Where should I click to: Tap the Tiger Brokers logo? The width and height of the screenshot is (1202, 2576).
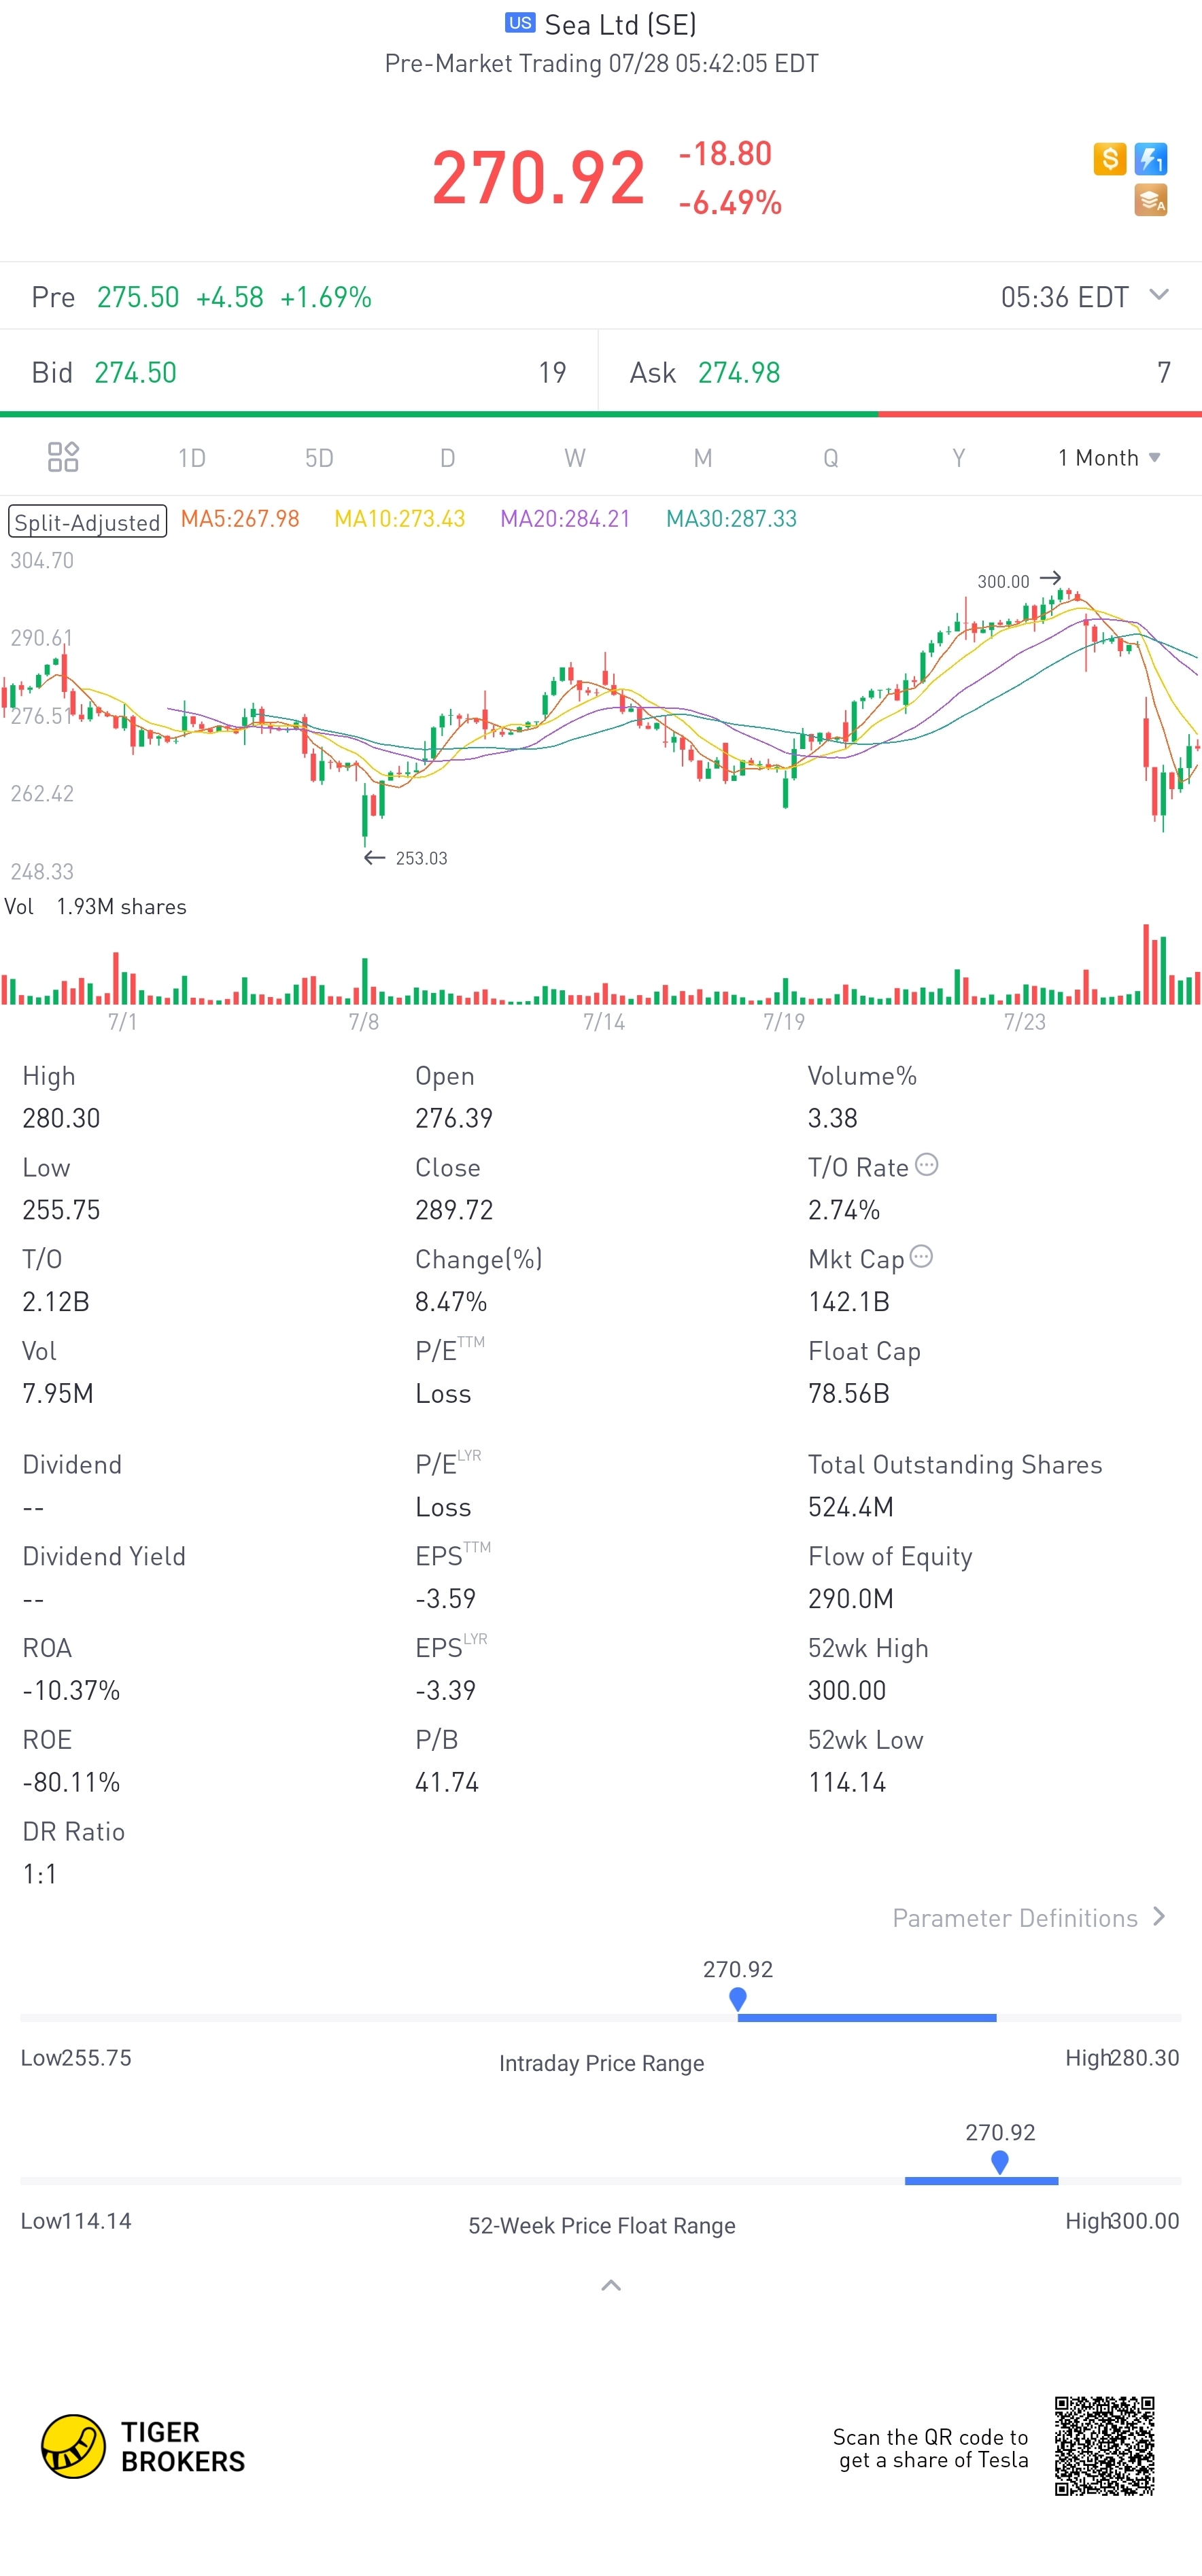(x=143, y=2446)
